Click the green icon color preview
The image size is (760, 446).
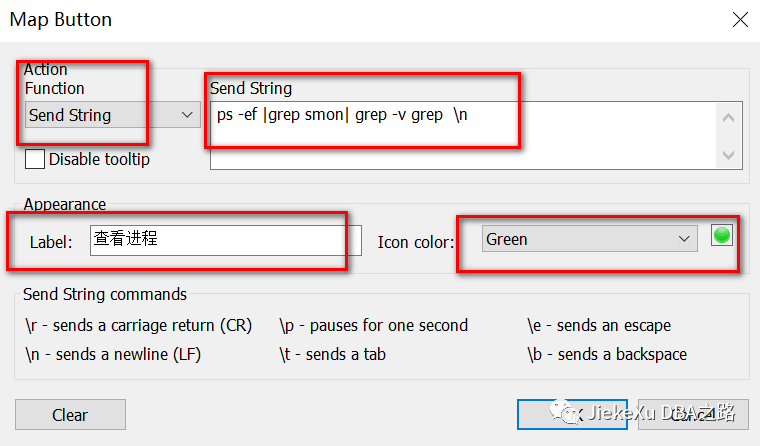click(x=722, y=236)
